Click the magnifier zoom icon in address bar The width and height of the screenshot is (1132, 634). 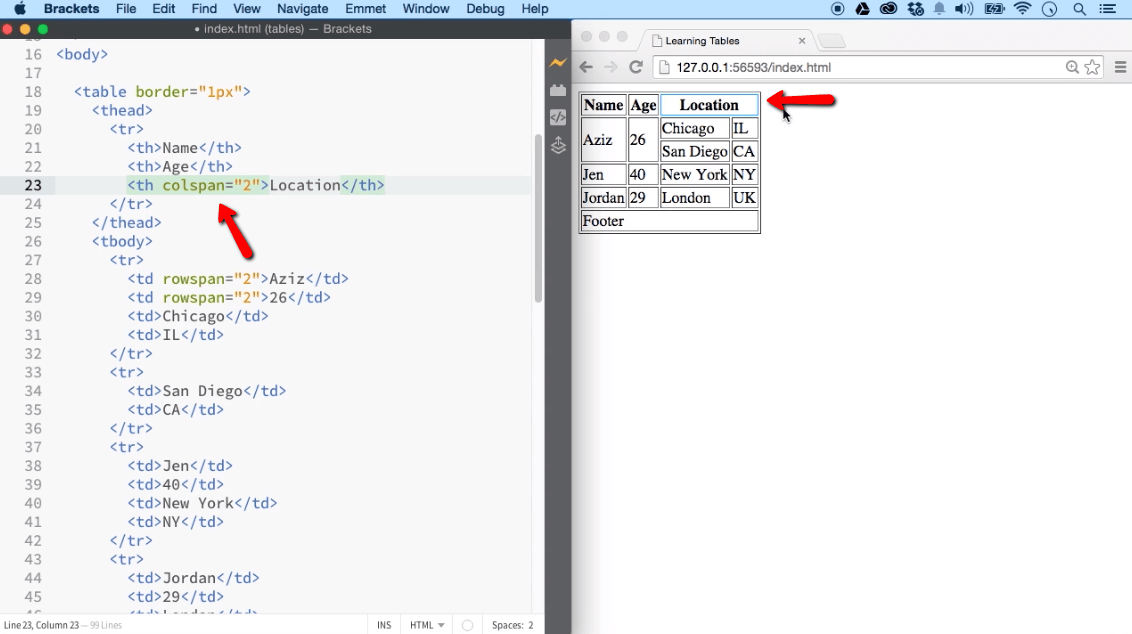coord(1073,67)
